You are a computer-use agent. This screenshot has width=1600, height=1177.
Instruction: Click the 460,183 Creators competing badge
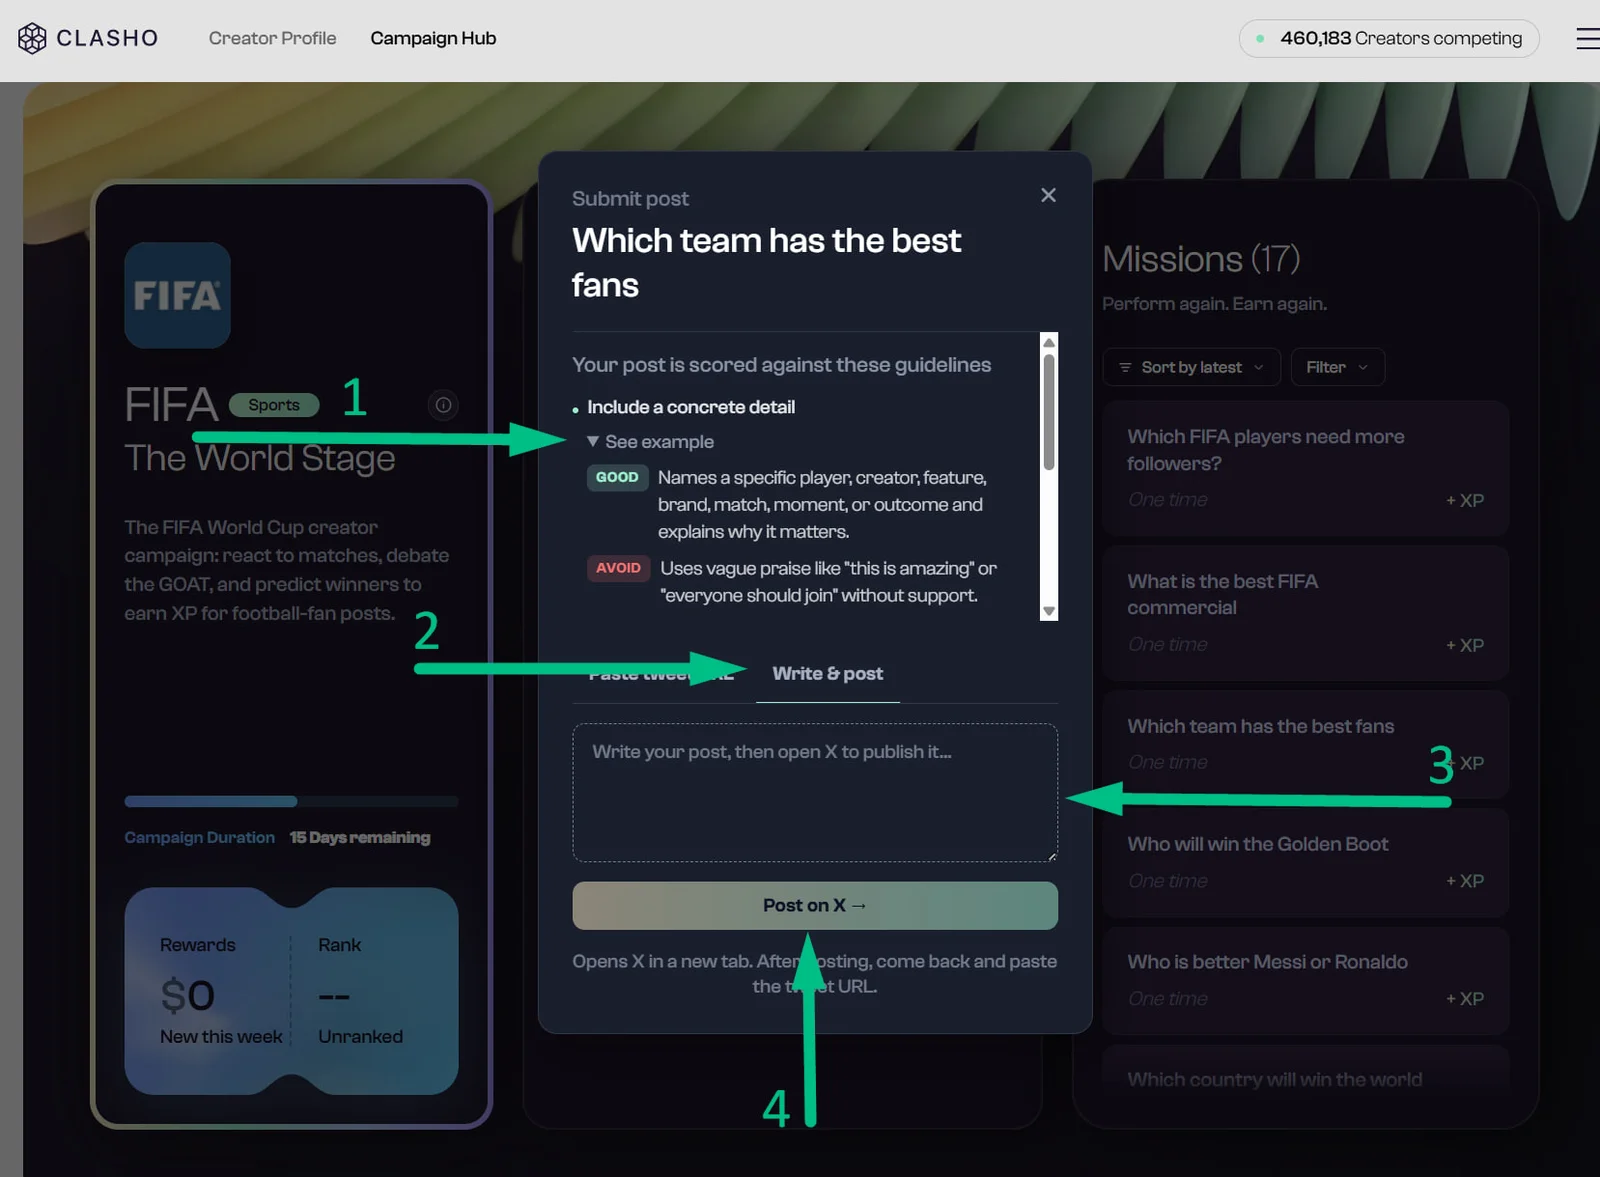[1389, 38]
